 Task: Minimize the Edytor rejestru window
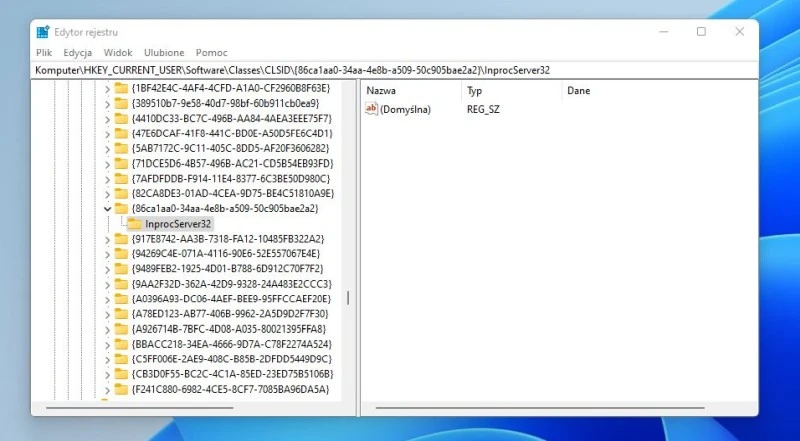pos(663,32)
